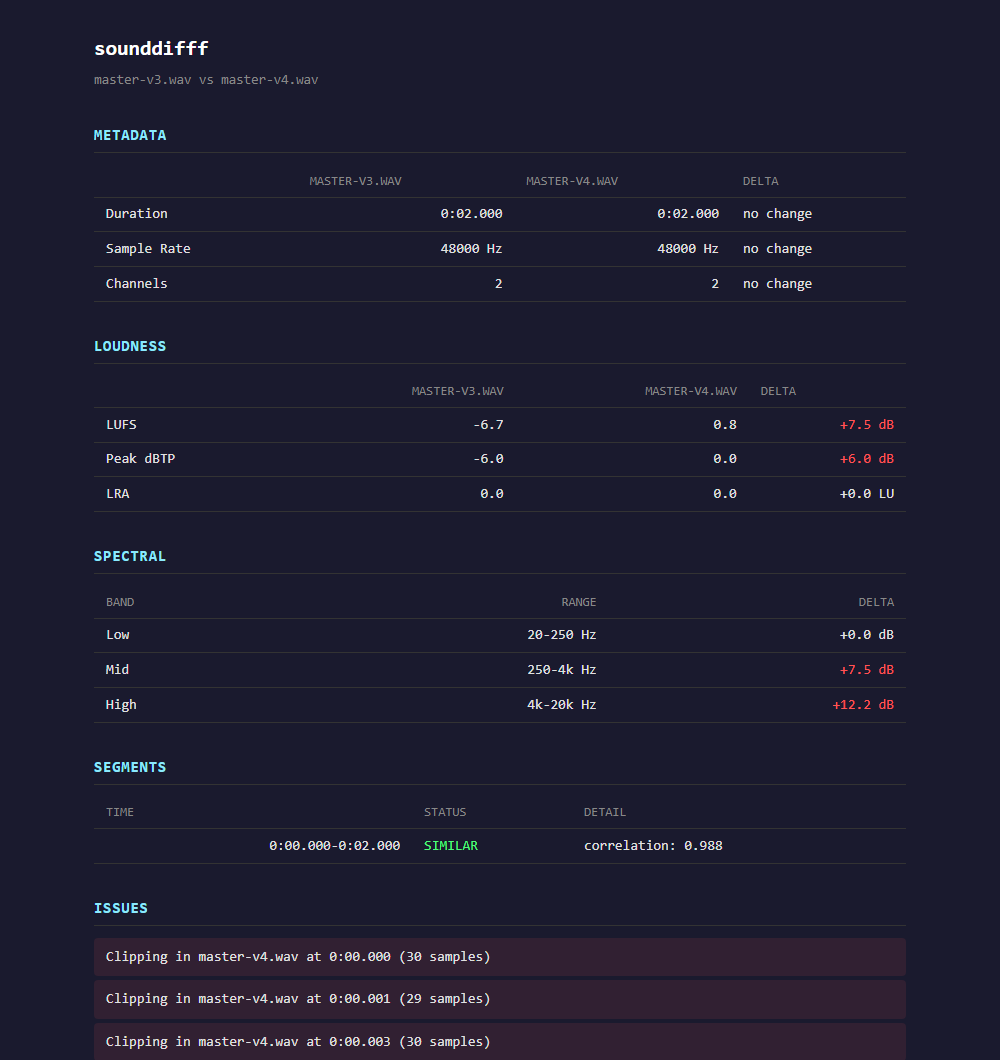Click the 250-4k Hz range cell

(x=562, y=669)
